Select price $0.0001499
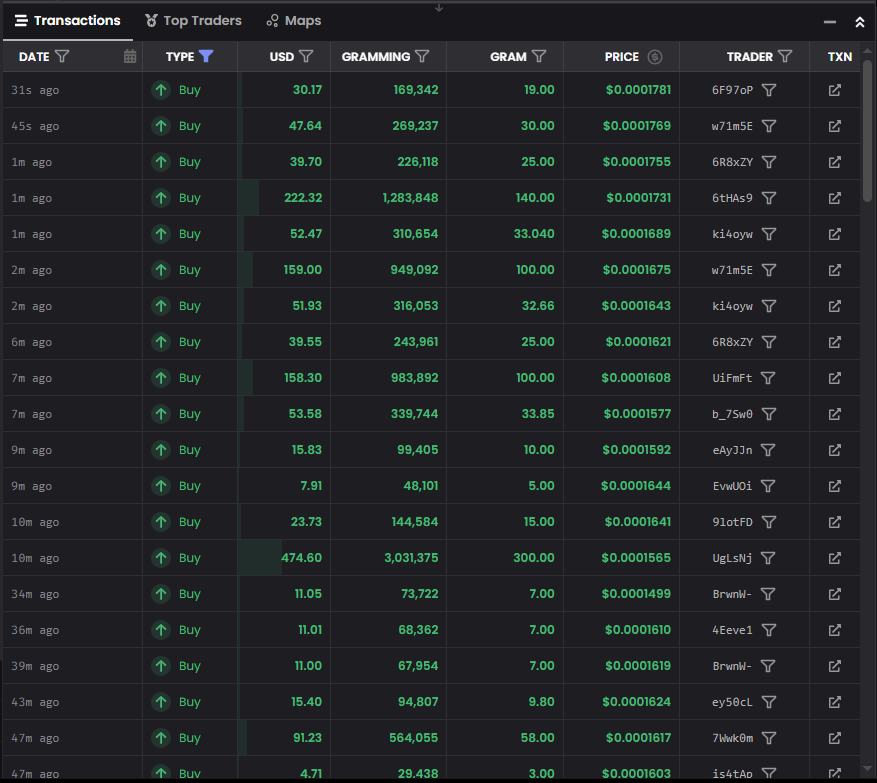 (x=636, y=594)
